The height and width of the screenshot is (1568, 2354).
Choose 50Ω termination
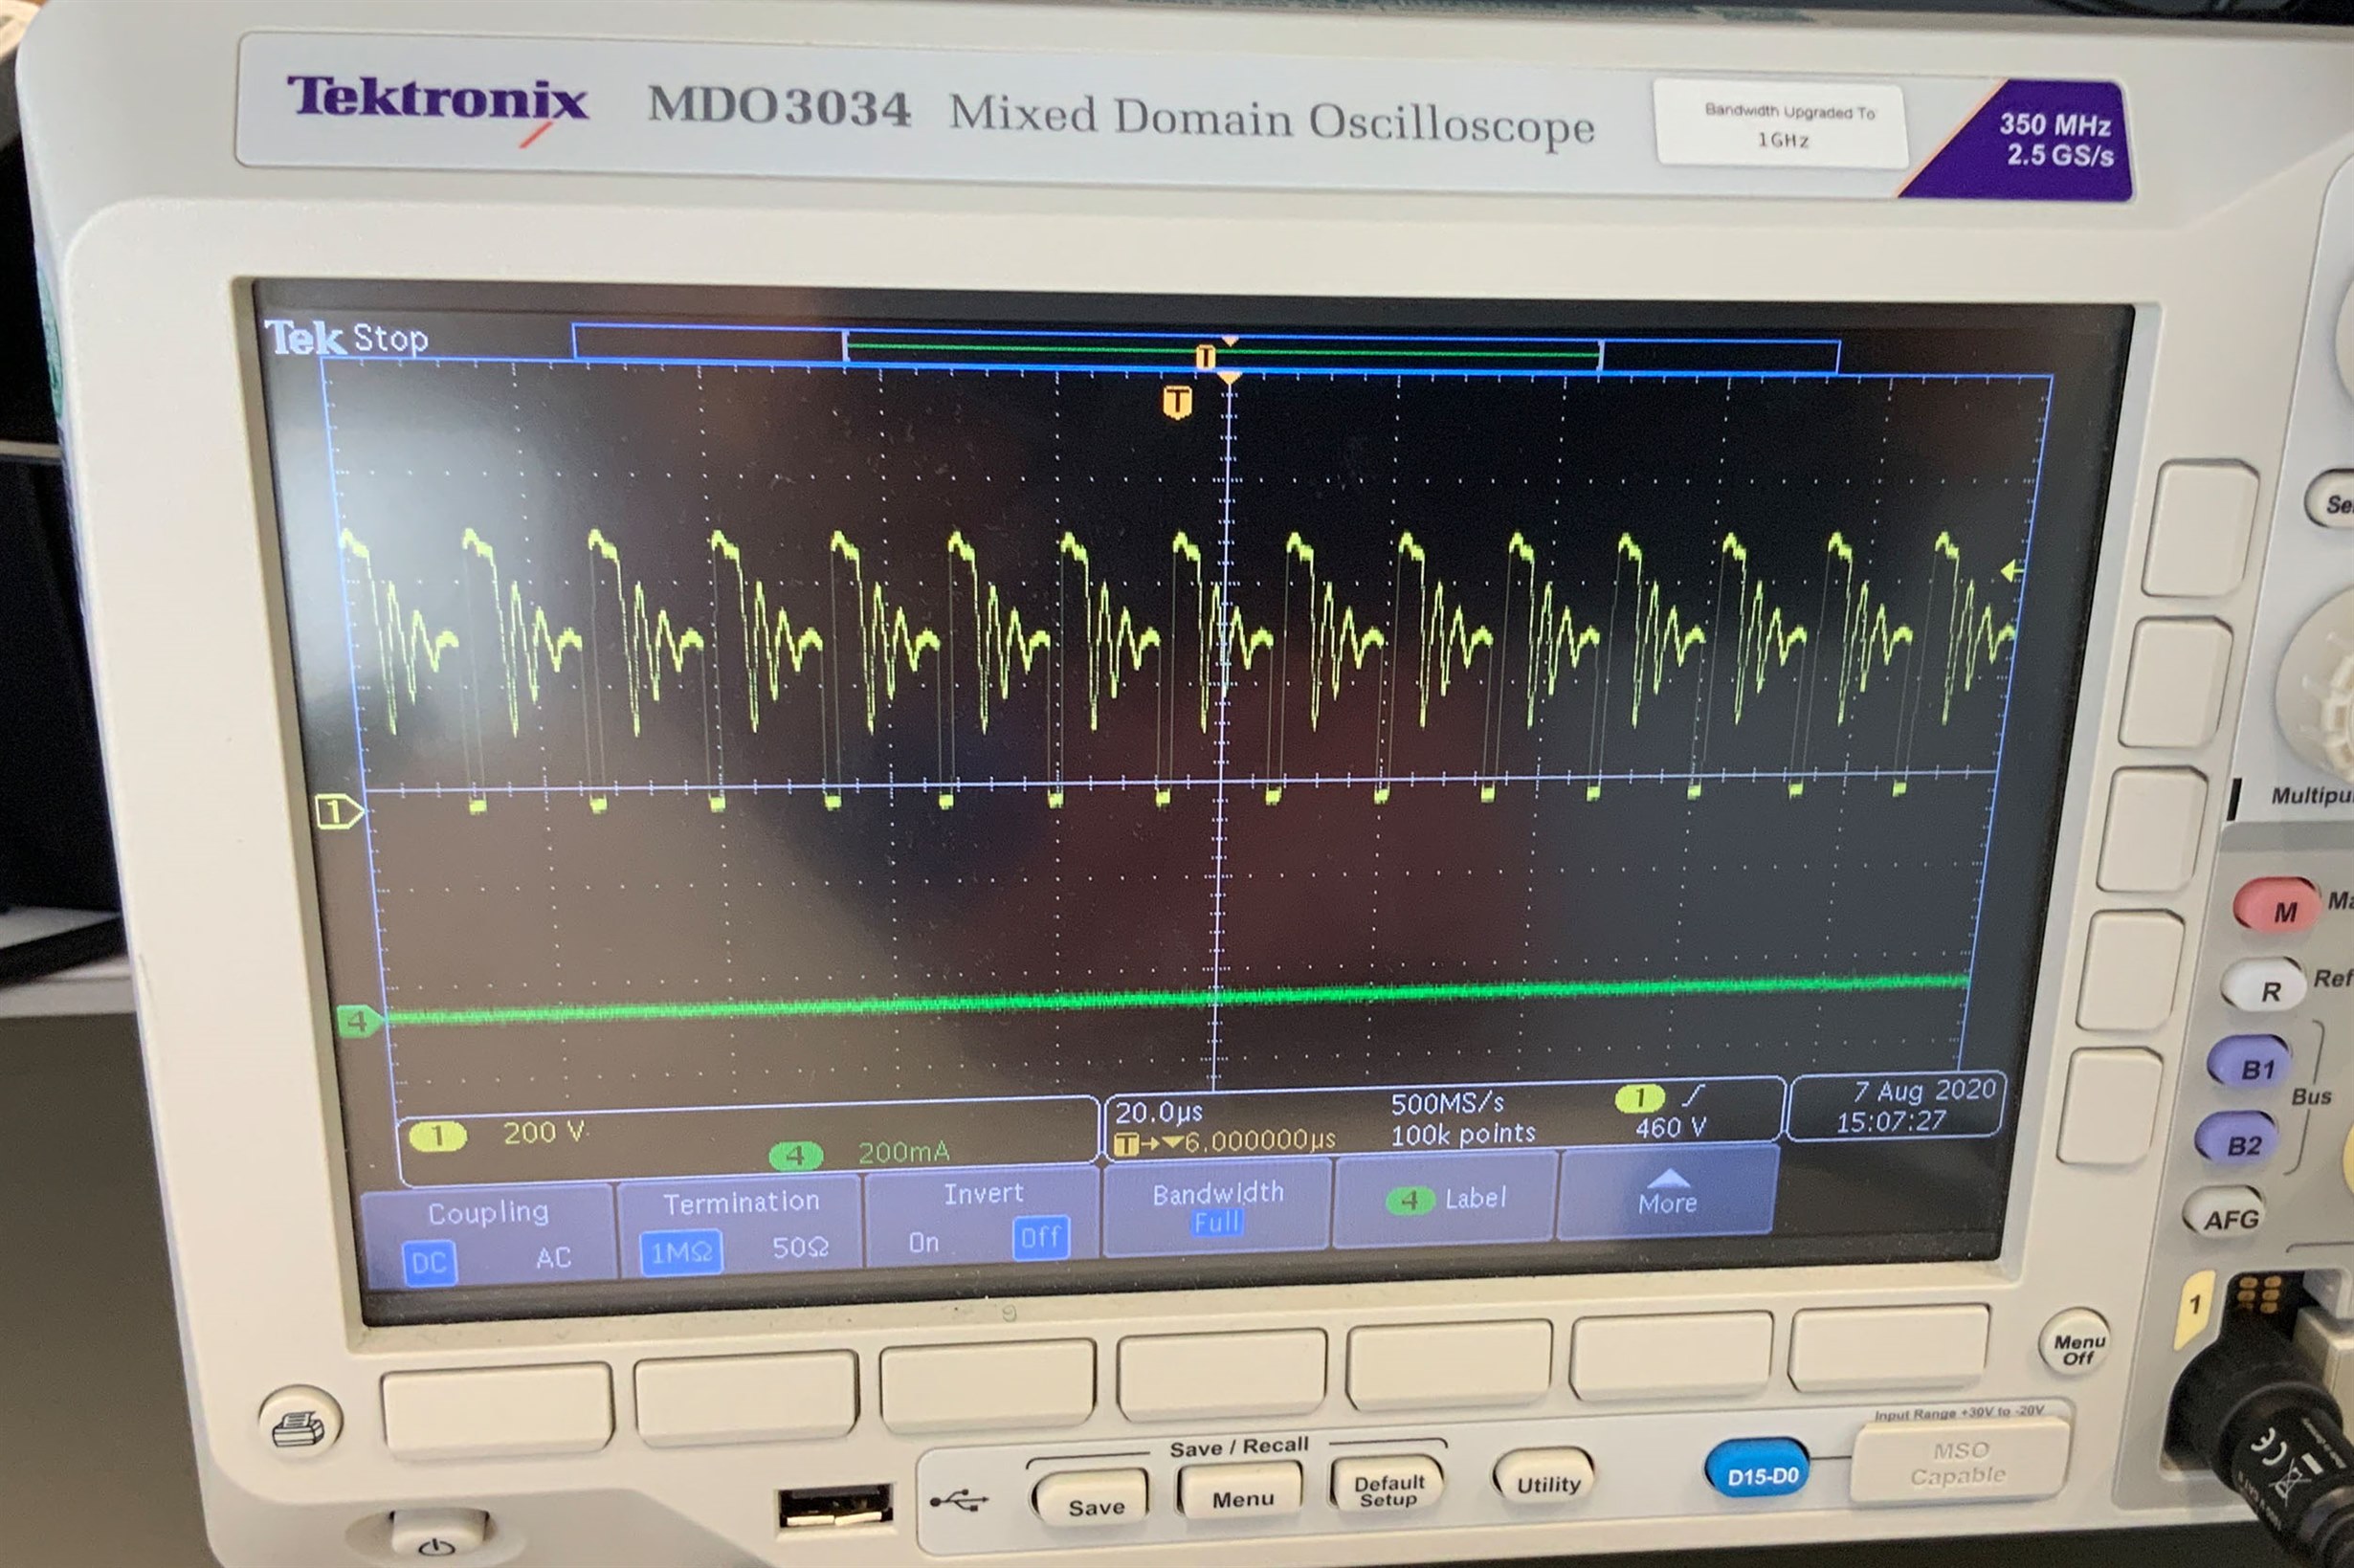pos(800,1247)
